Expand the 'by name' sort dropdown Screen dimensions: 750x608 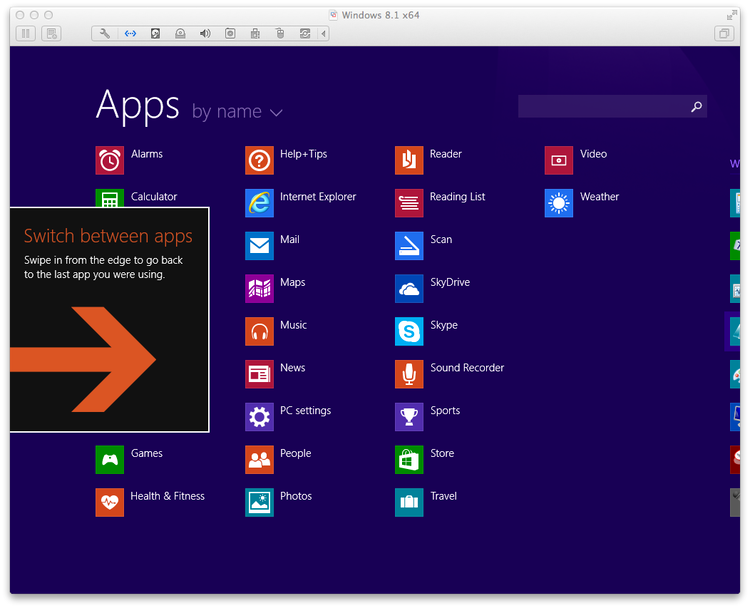click(237, 112)
